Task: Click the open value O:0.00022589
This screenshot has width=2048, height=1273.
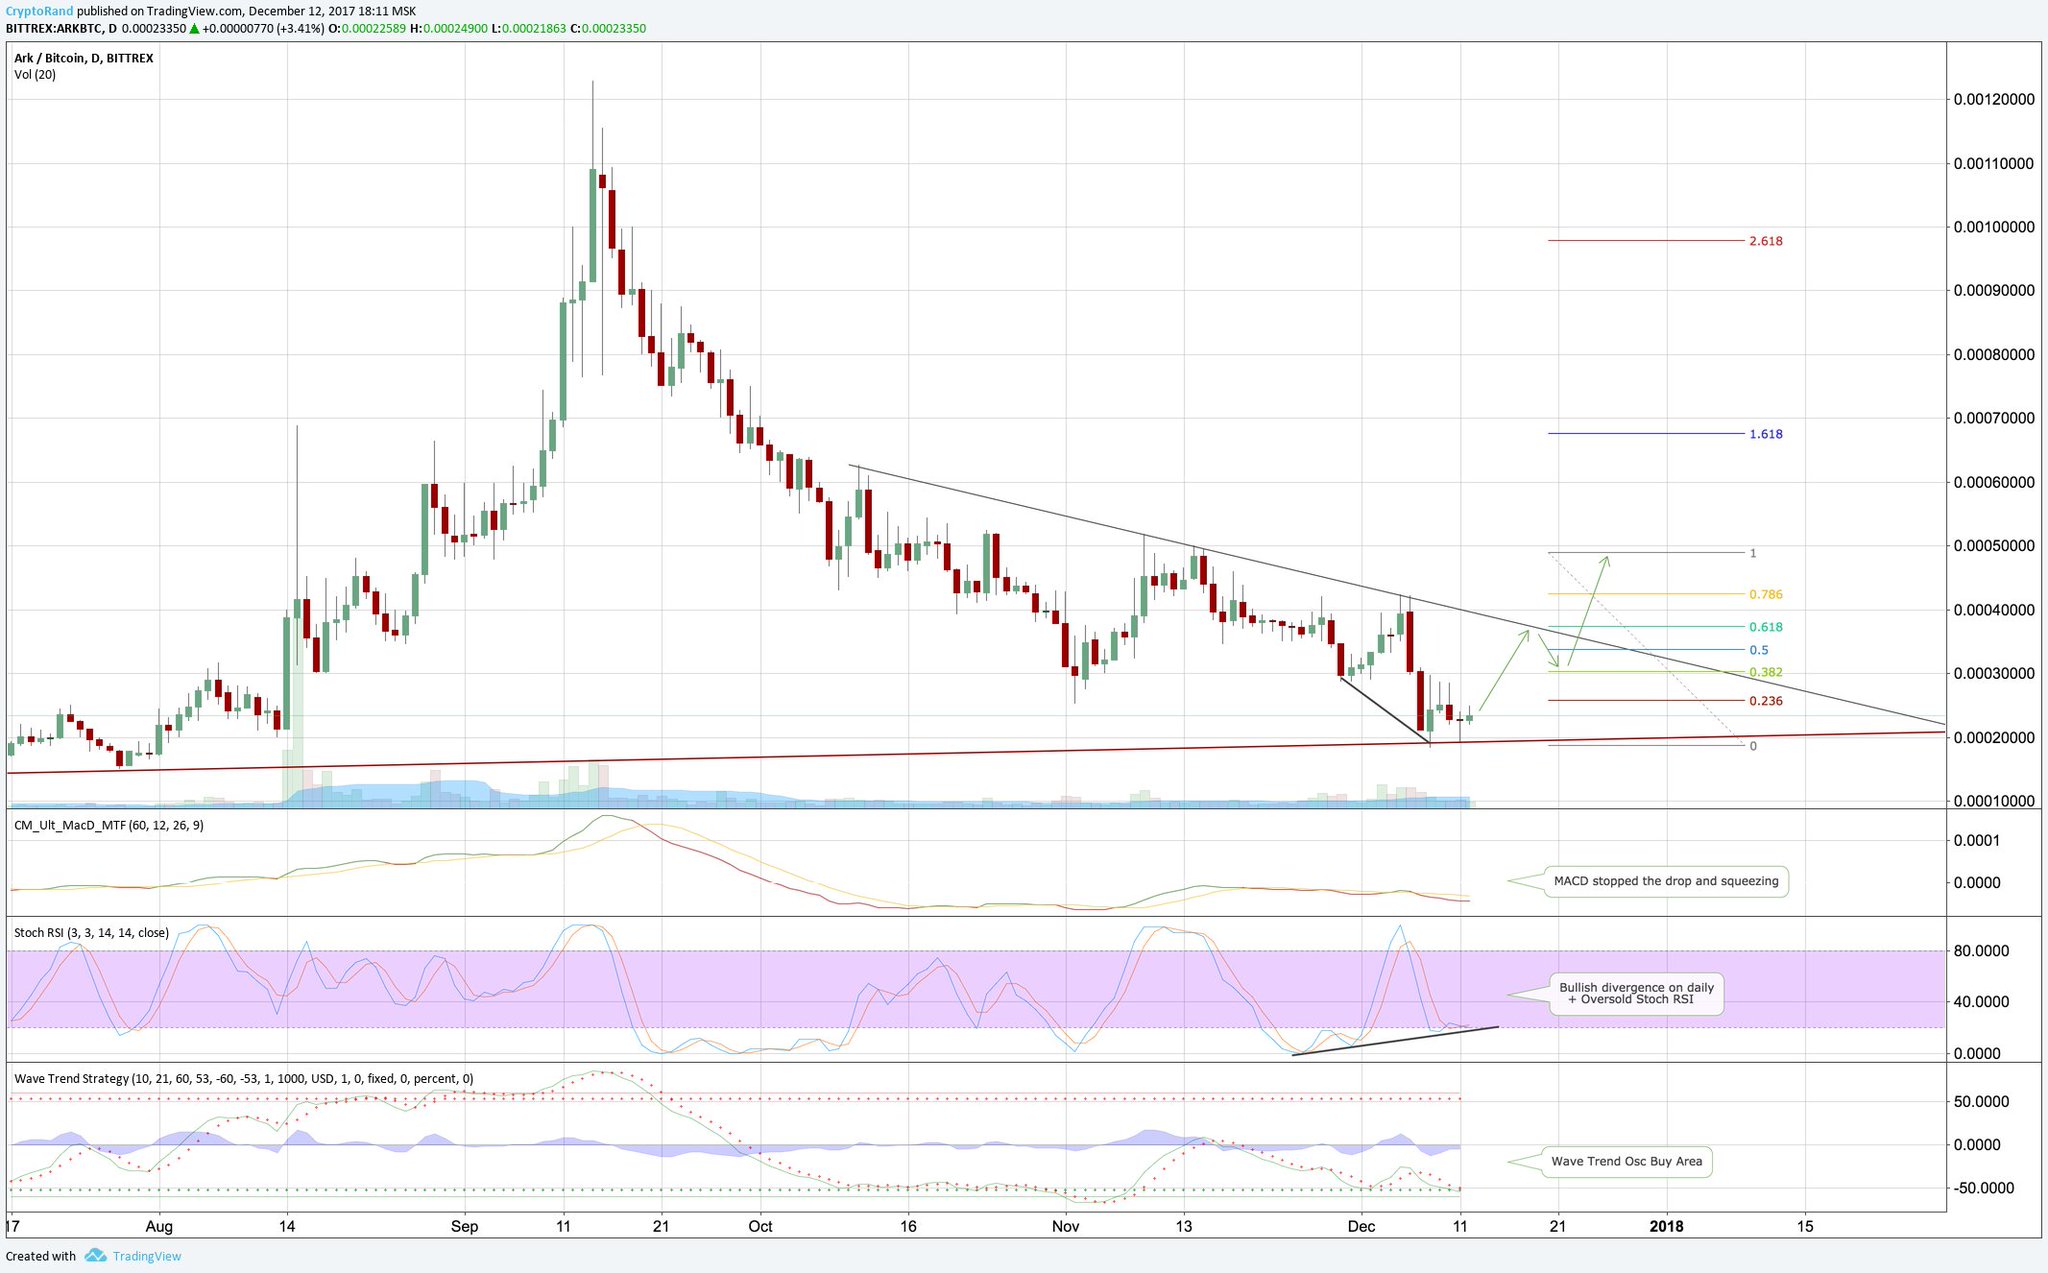Action: (367, 28)
